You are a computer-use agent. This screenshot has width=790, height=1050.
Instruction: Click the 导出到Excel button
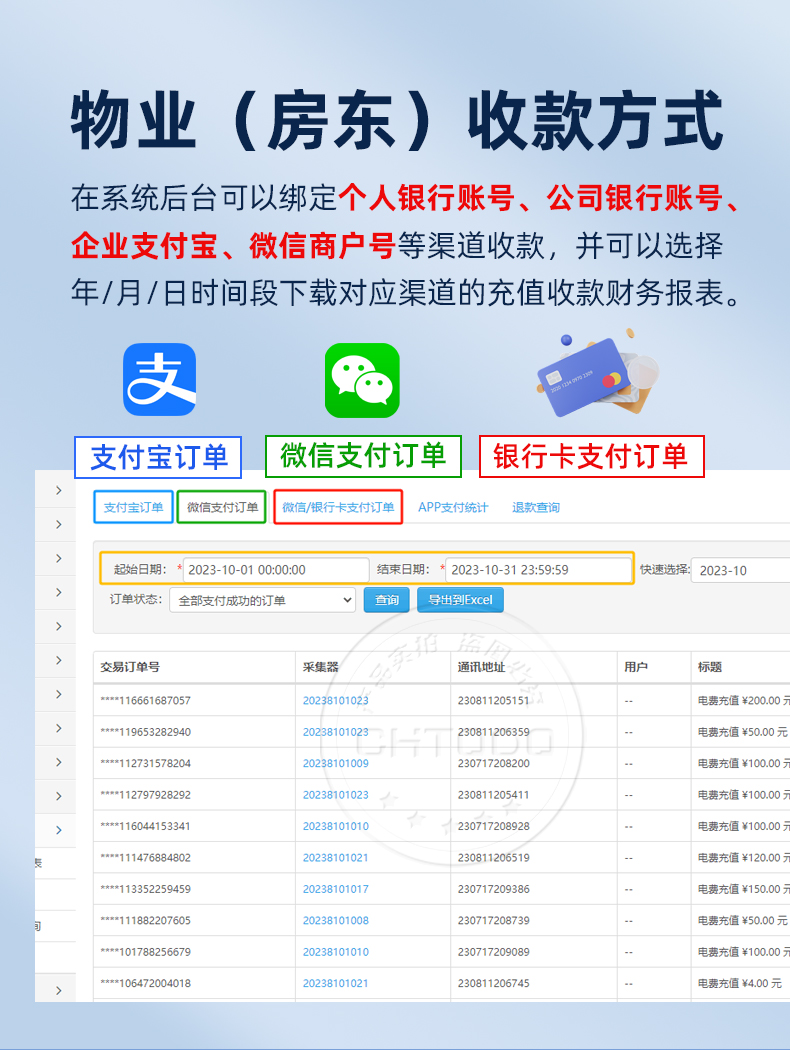(461, 600)
